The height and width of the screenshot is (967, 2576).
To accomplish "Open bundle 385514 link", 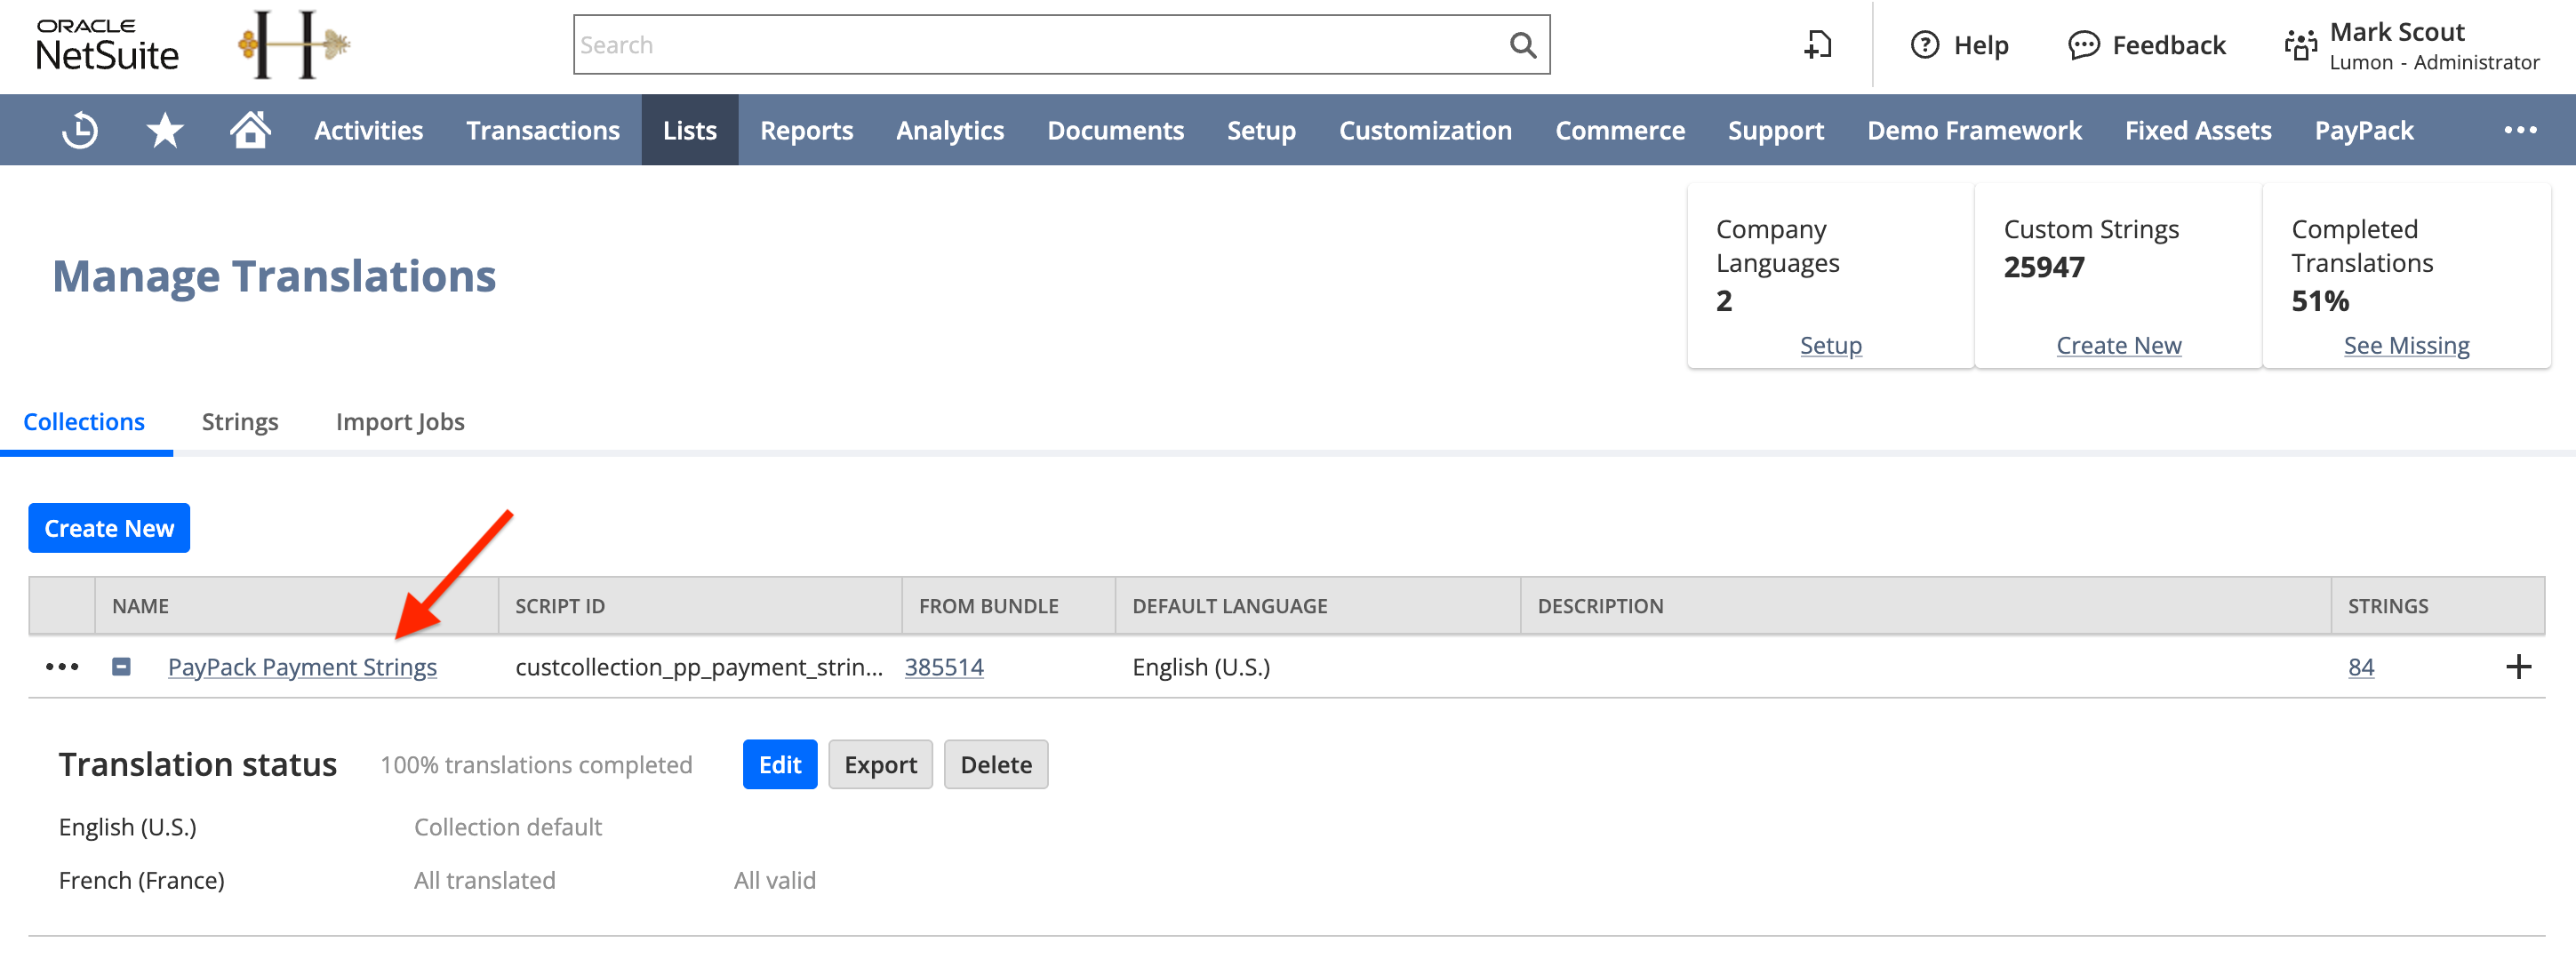I will (943, 667).
